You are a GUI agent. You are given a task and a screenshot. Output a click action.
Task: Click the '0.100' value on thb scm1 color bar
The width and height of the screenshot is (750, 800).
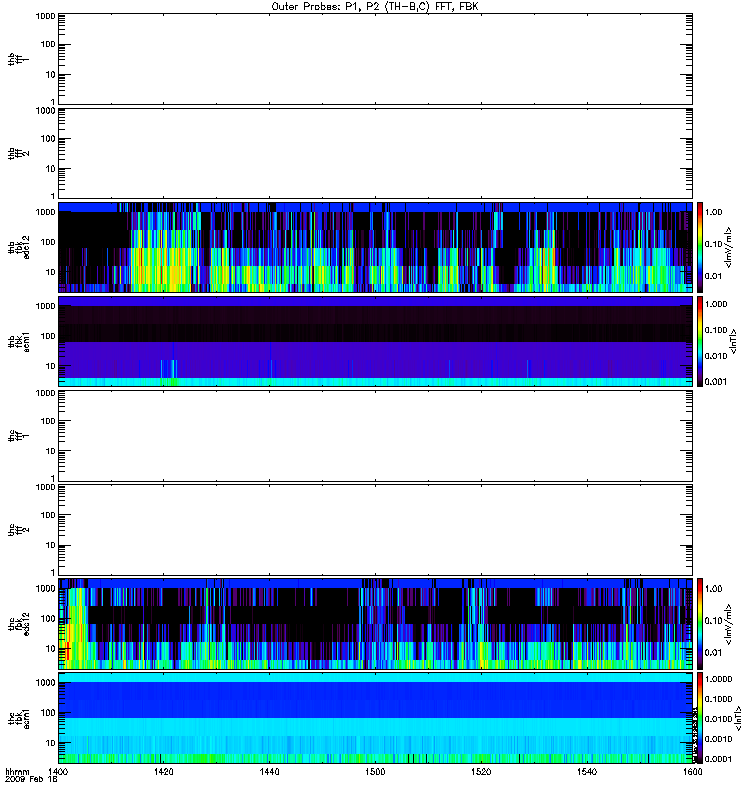click(716, 330)
